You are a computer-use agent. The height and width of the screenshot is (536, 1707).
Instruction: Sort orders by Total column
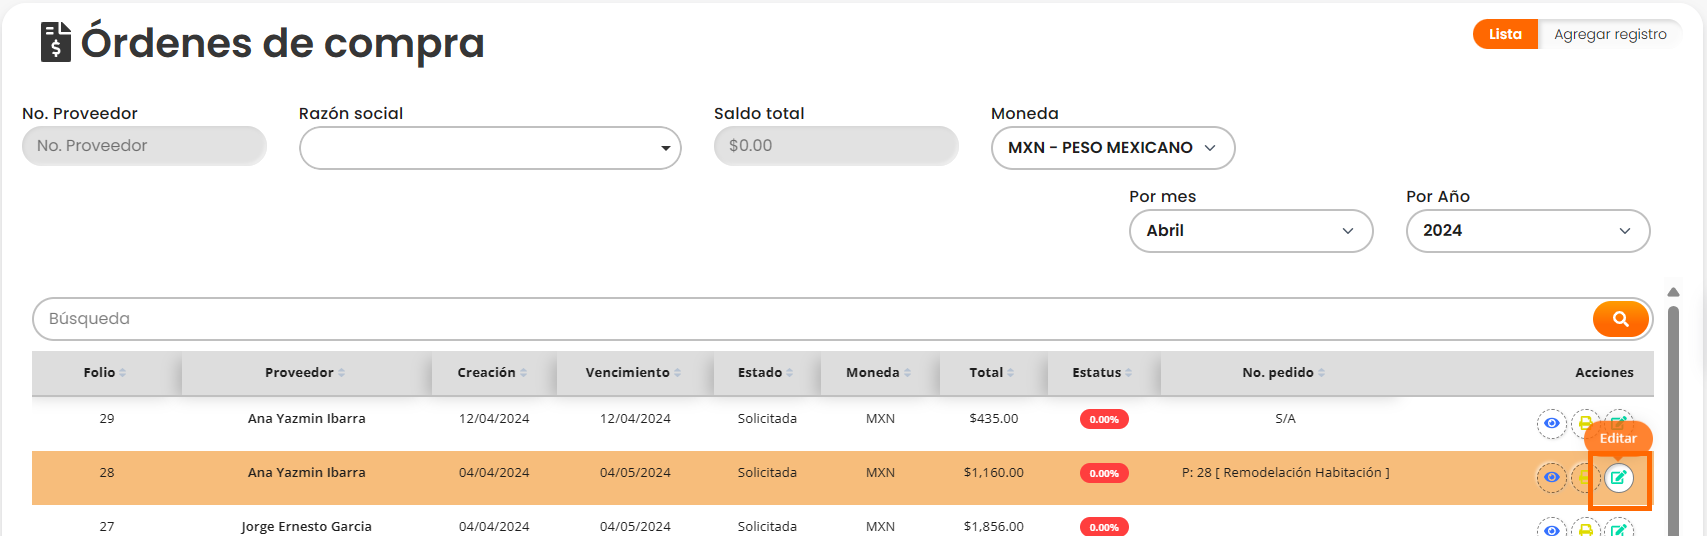[x=991, y=373]
